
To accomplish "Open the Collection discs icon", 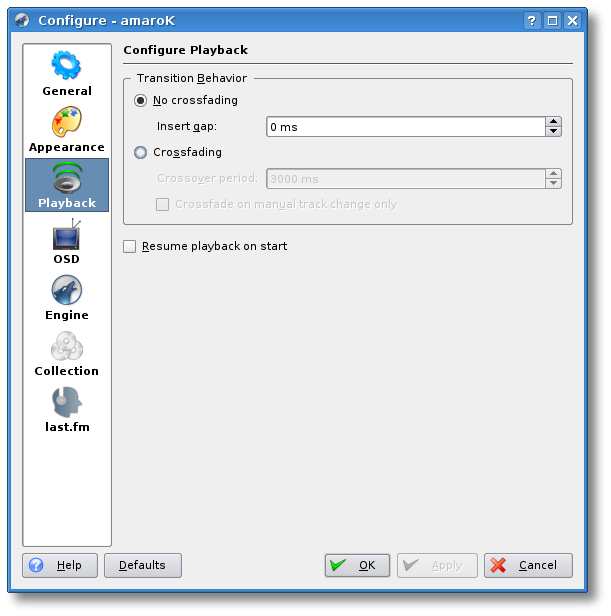I will point(66,347).
